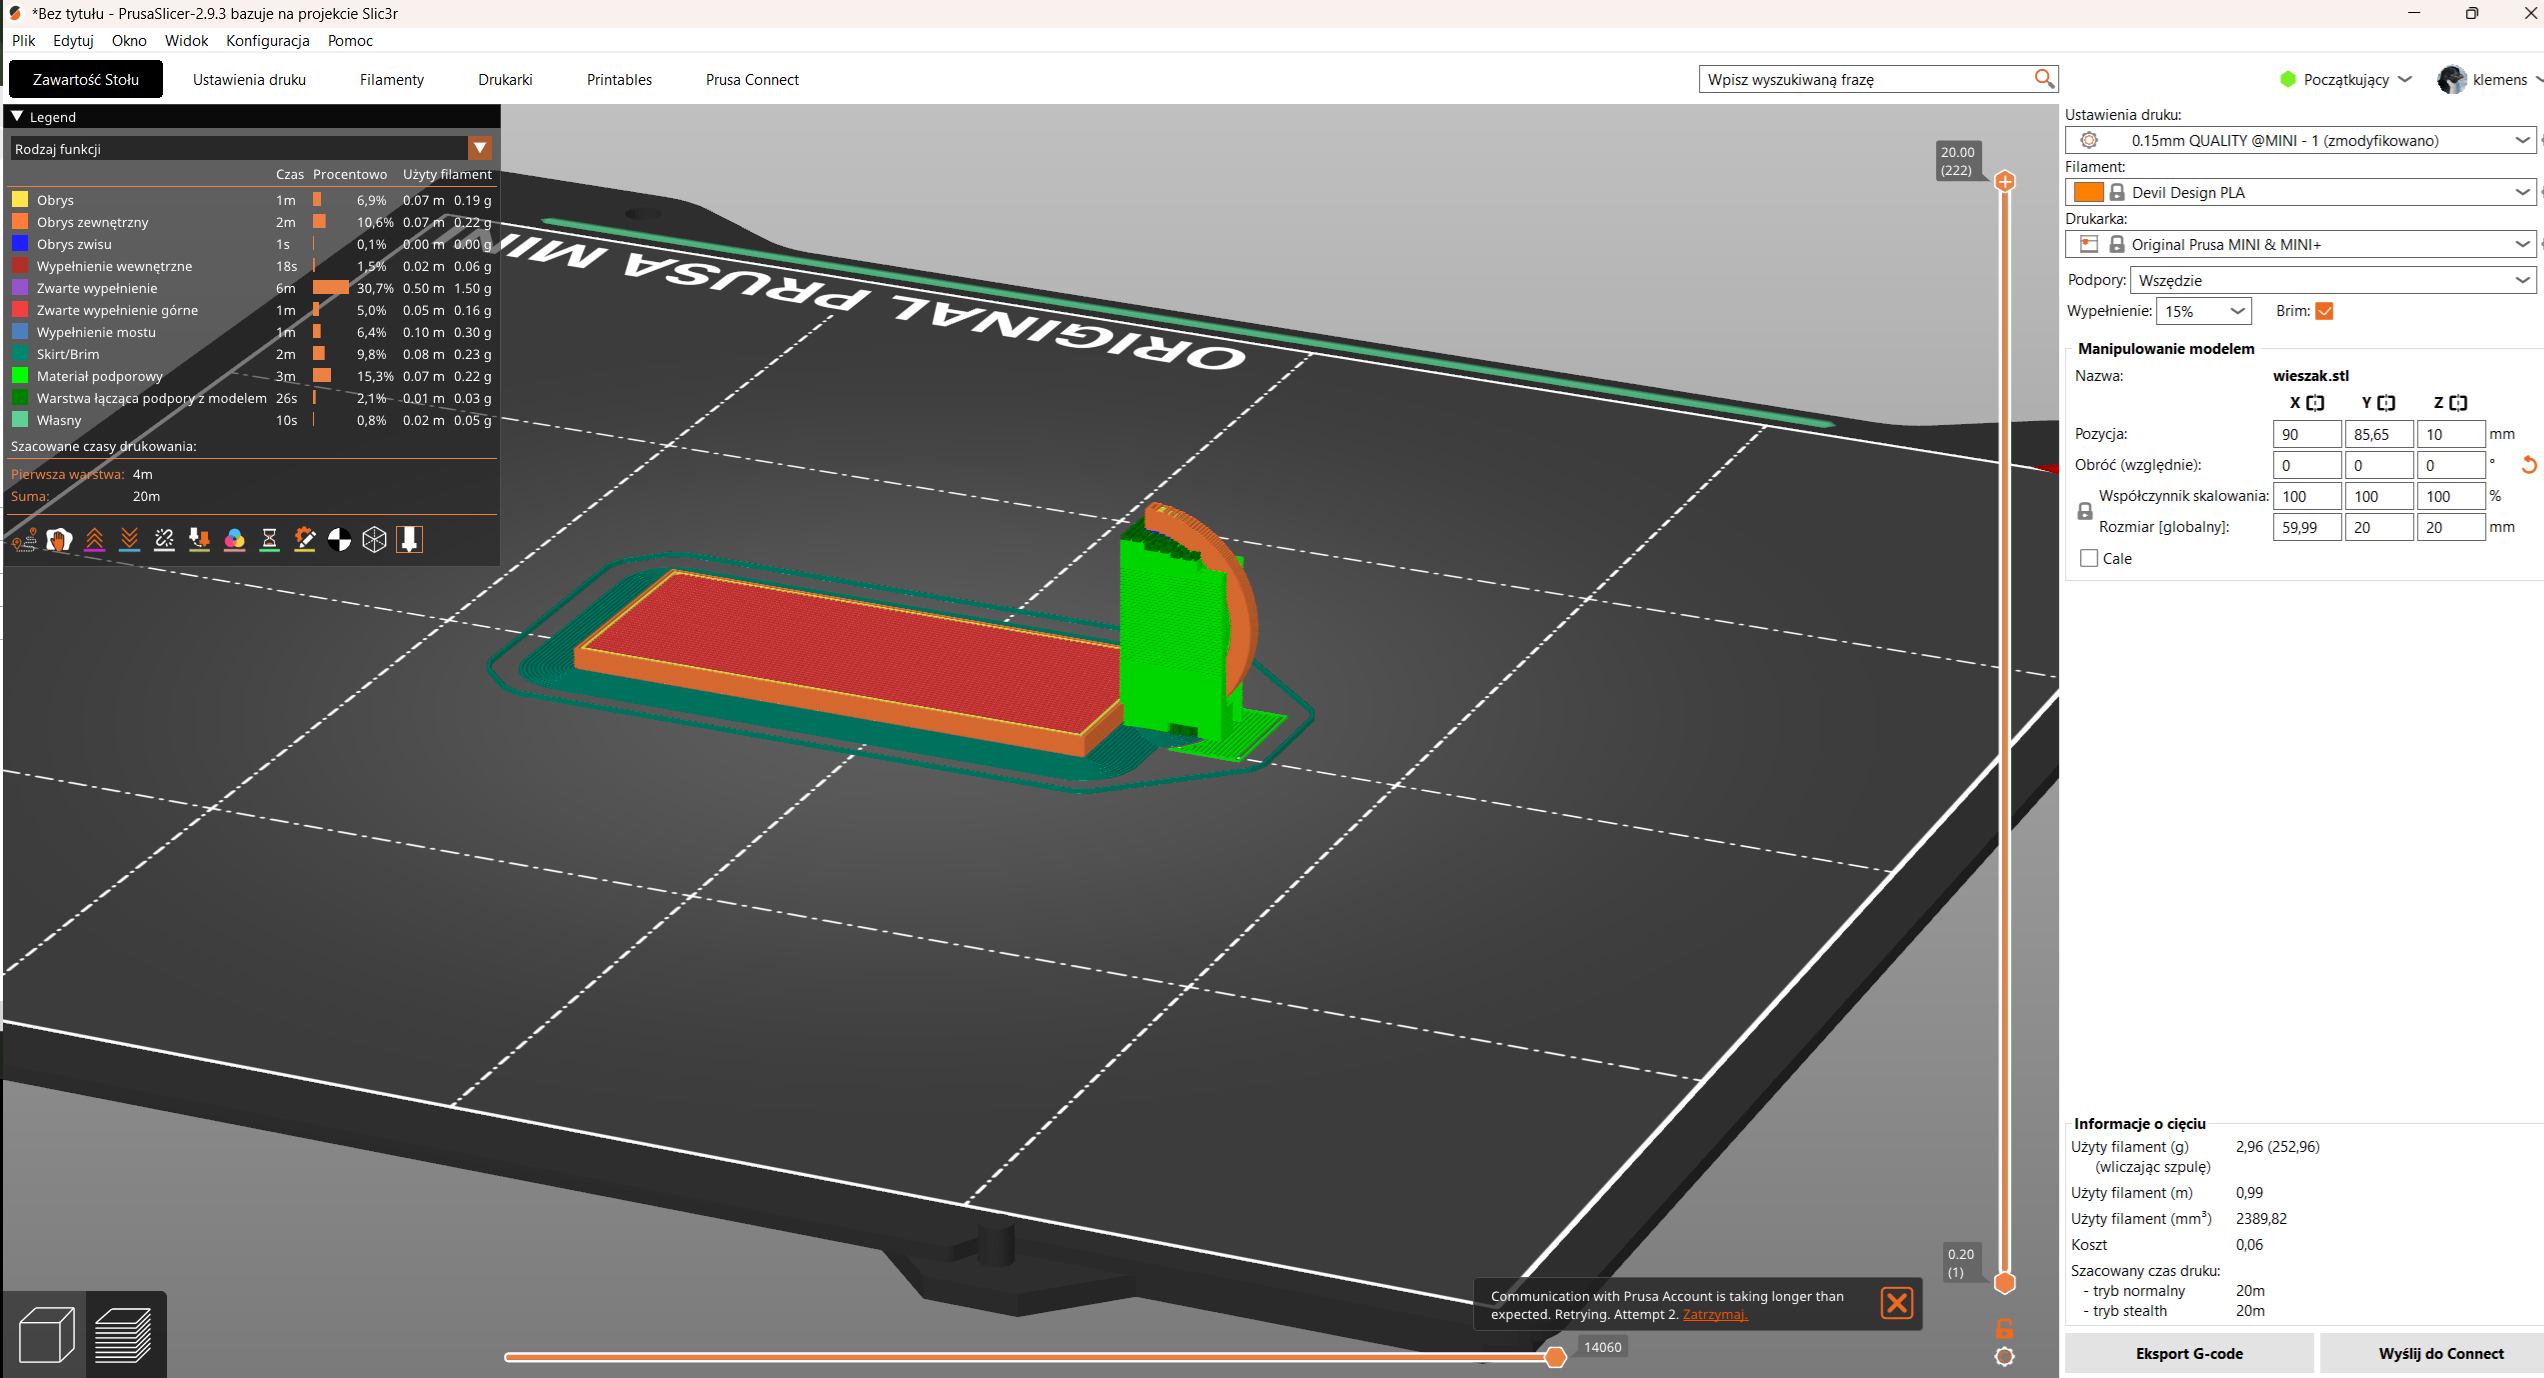Click the Eksport G-code button
Viewport: 2544px width, 1378px height.
pos(2189,1353)
